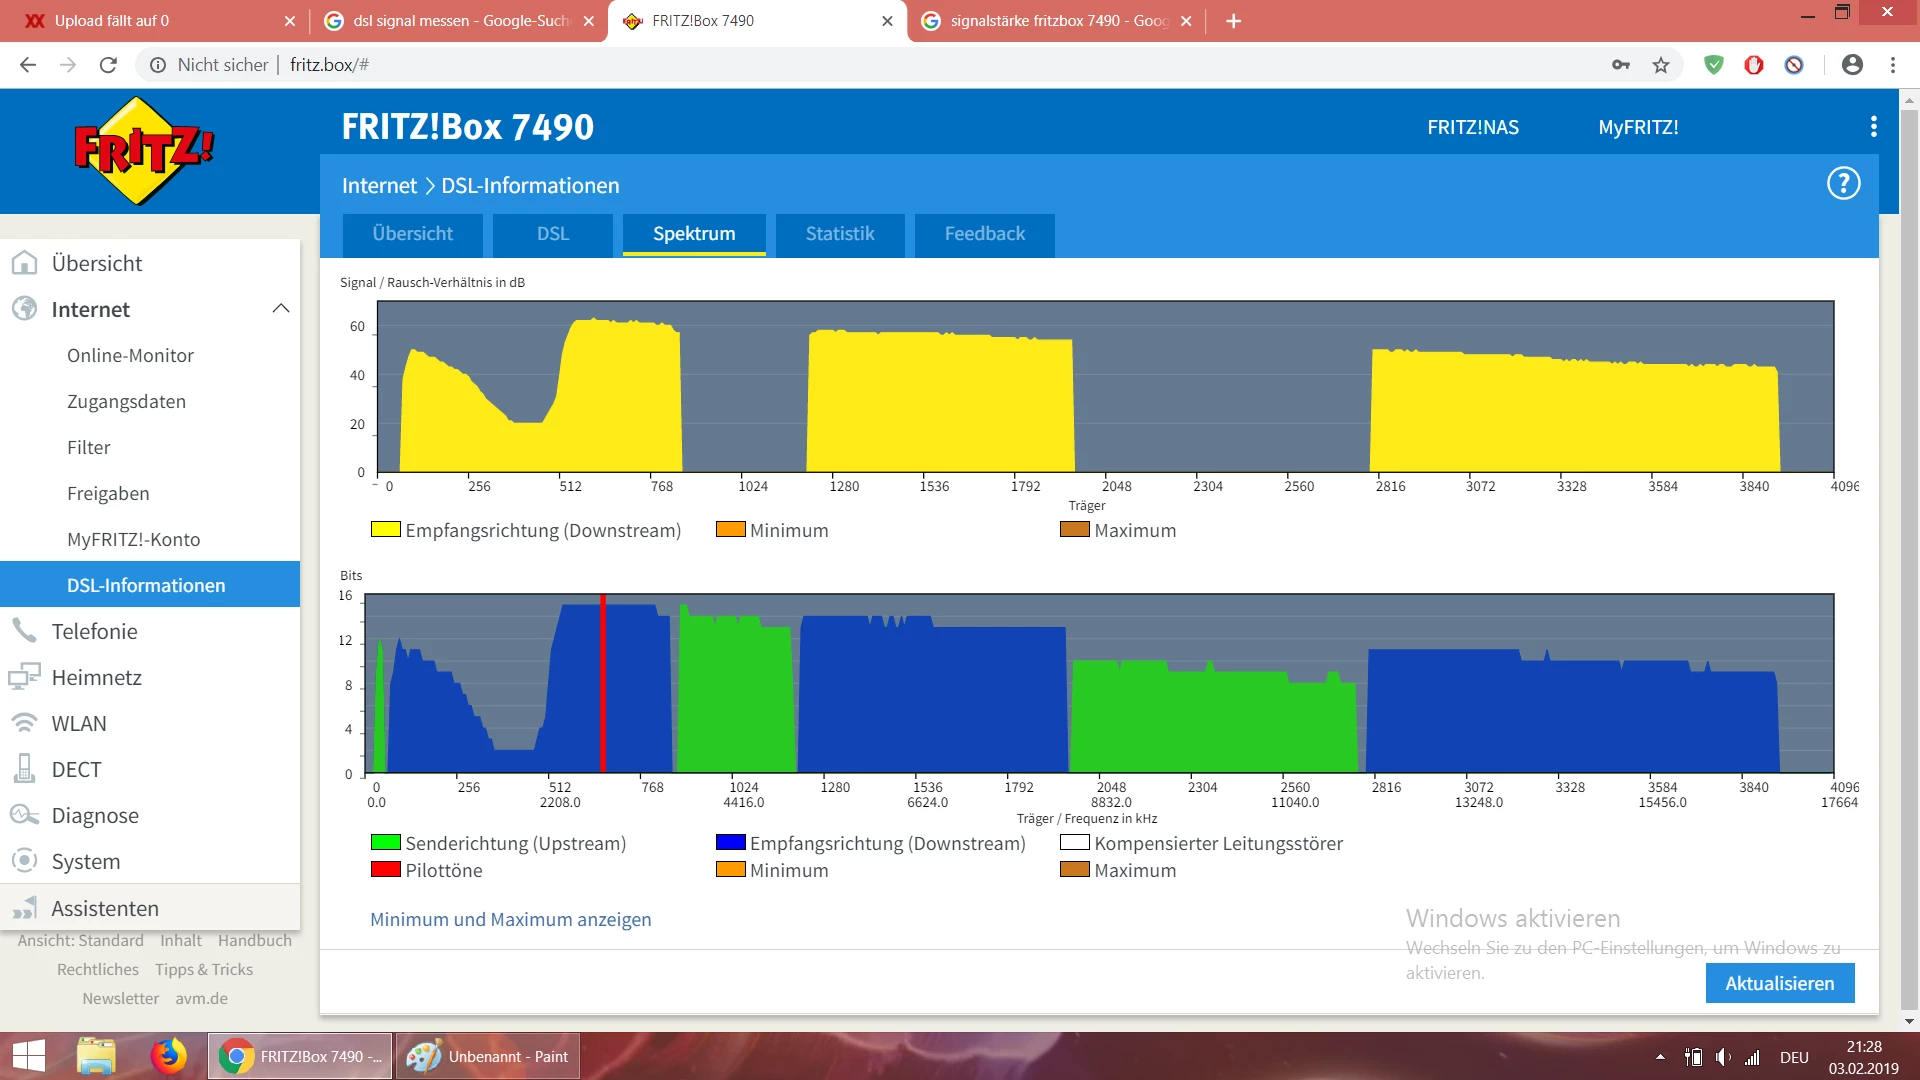
Task: Collapse the Internet menu chevron
Action: (281, 309)
